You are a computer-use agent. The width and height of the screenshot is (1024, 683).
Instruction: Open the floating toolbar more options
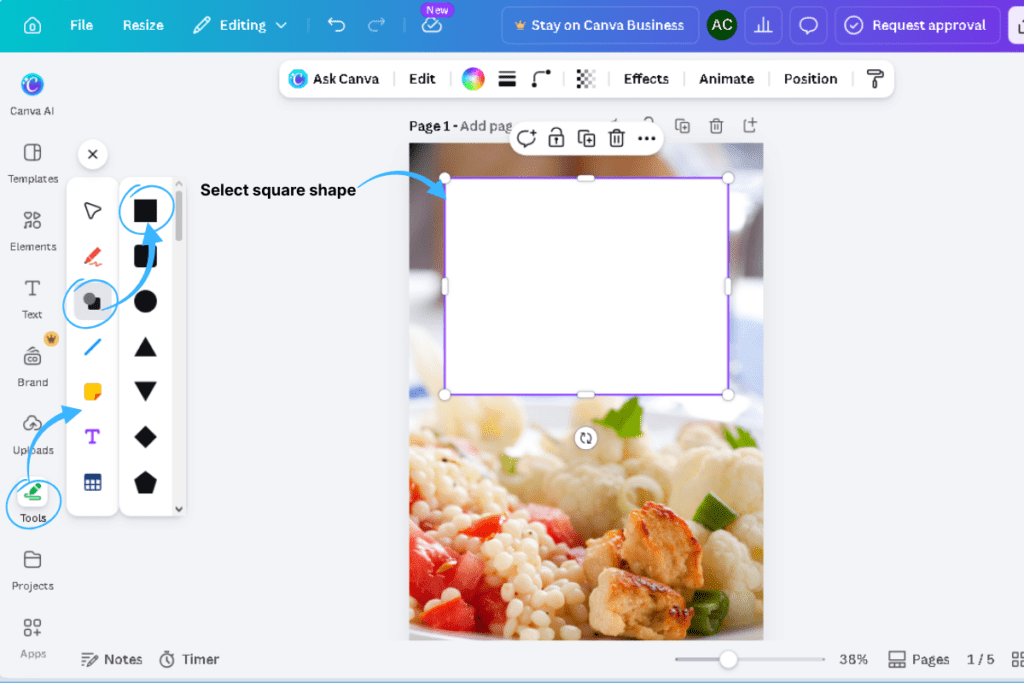647,138
